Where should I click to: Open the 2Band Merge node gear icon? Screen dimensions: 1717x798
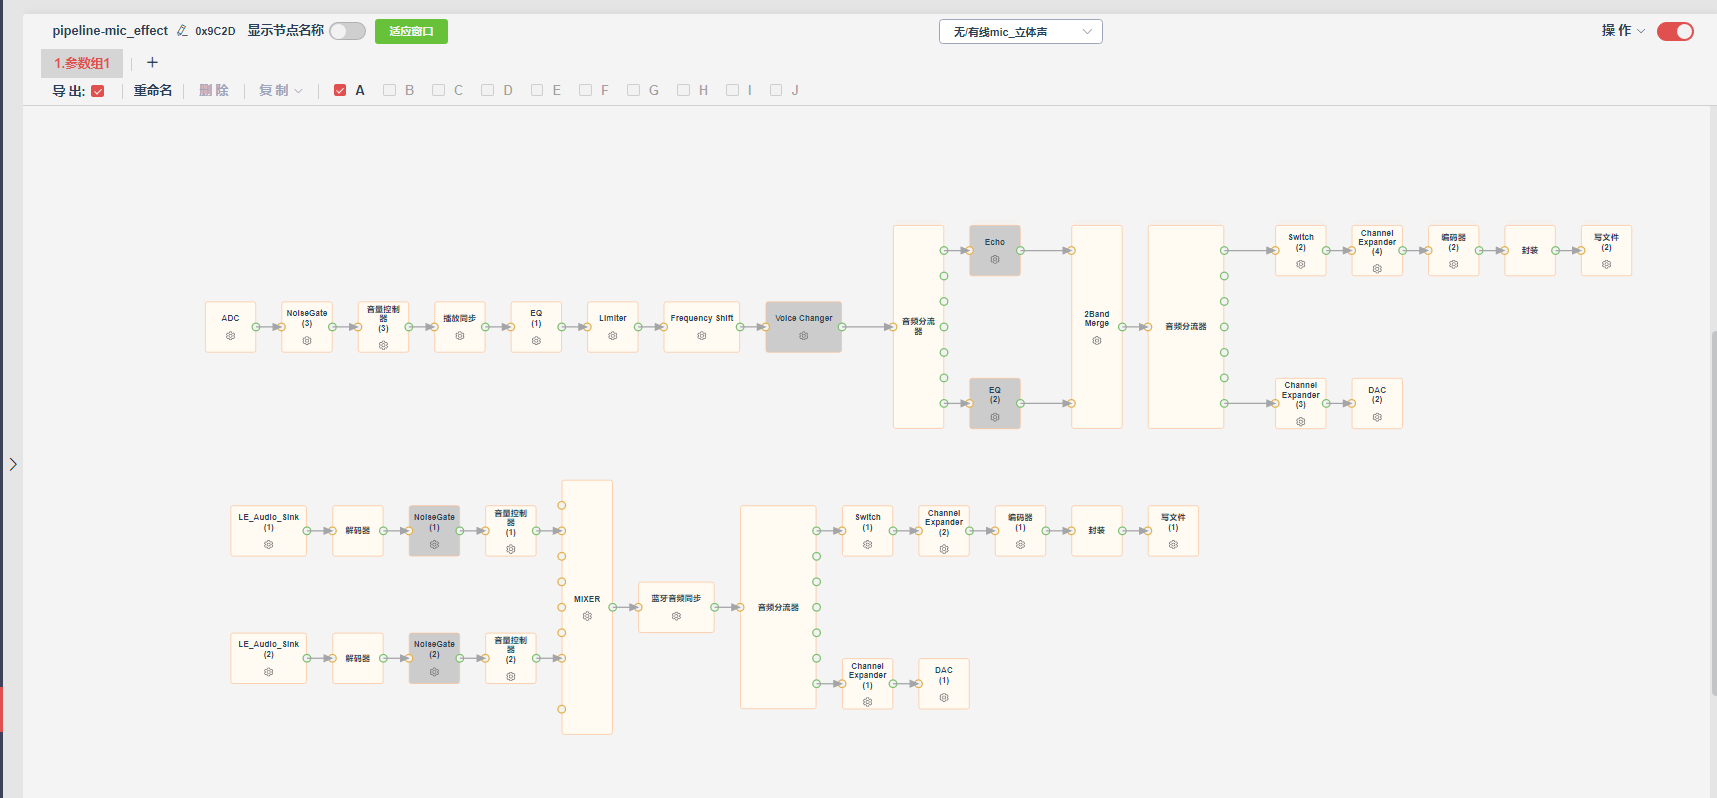pyautogui.click(x=1097, y=340)
